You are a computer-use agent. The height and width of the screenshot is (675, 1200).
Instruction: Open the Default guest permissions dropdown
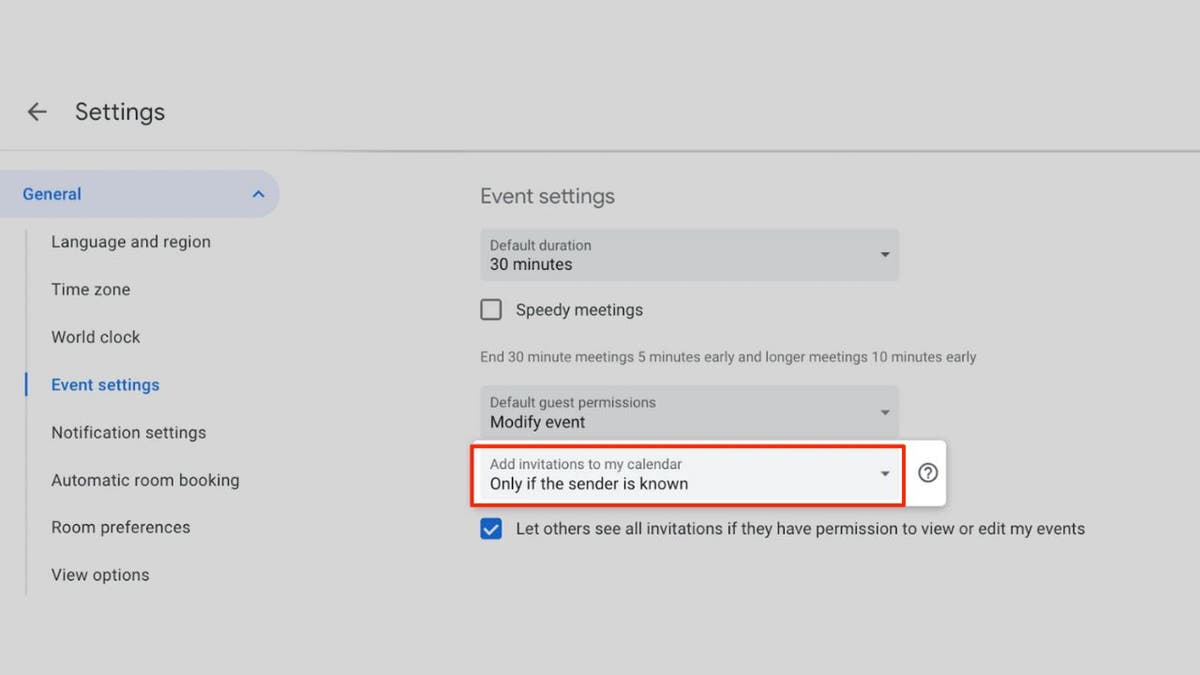[x=689, y=412]
